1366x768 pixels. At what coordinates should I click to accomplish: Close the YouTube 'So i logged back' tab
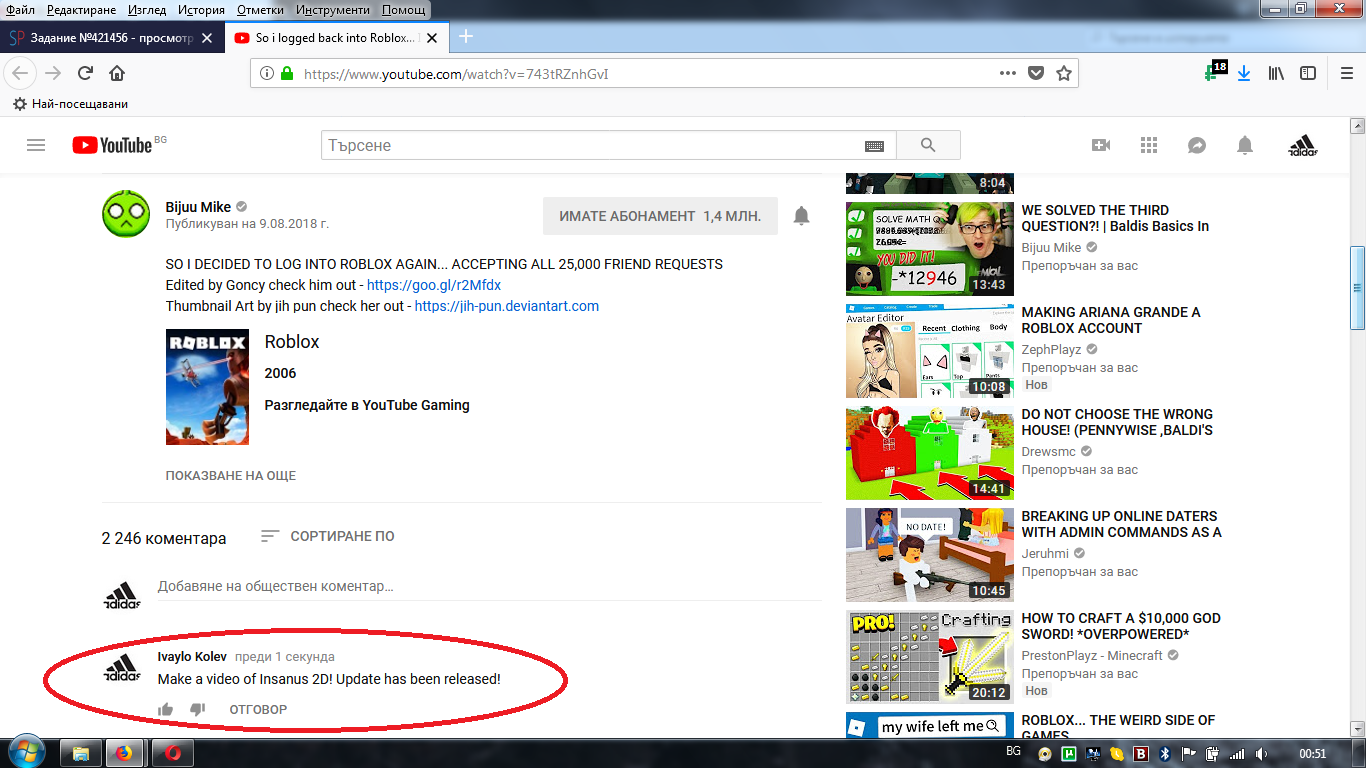[x=432, y=38]
